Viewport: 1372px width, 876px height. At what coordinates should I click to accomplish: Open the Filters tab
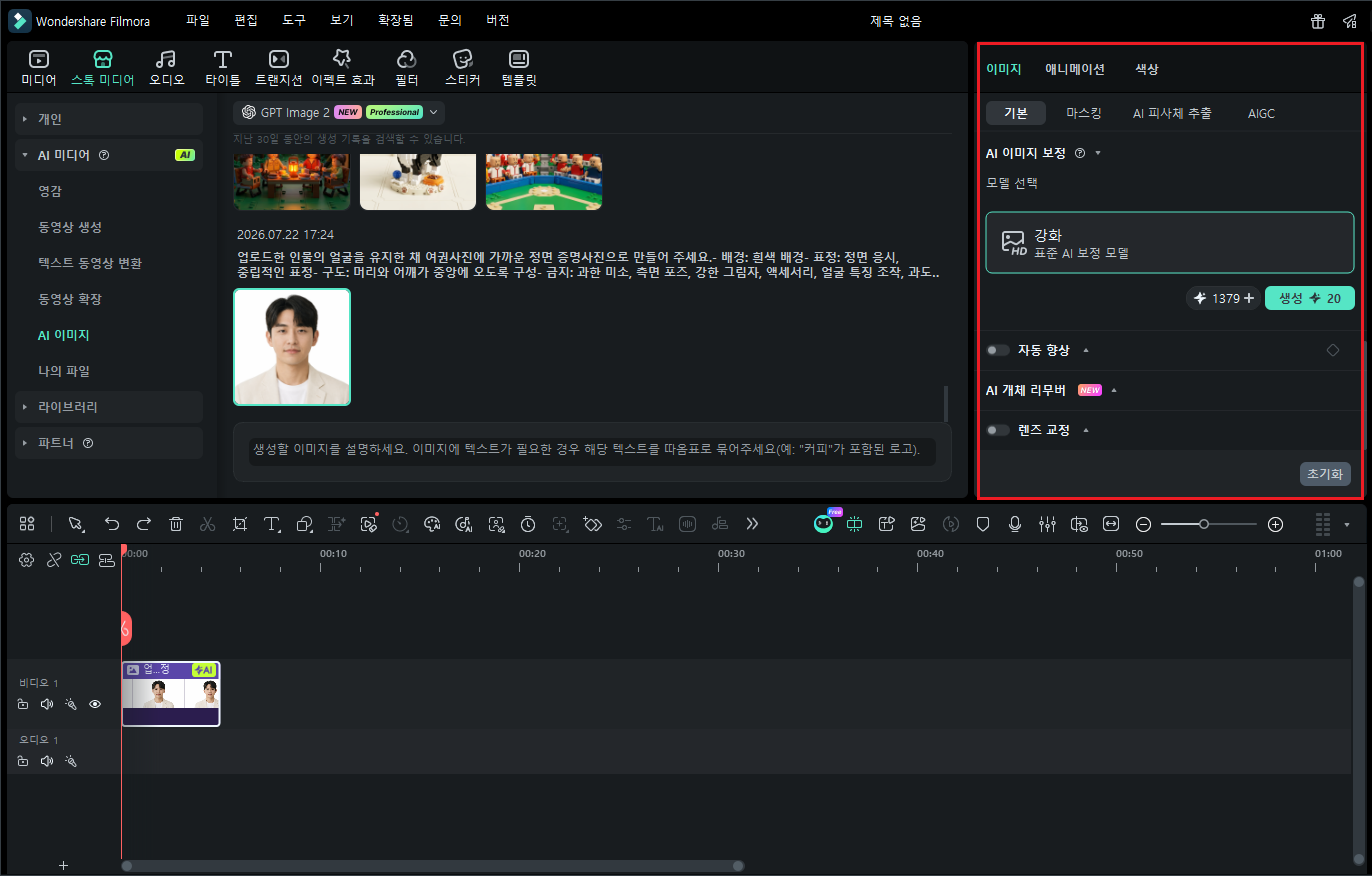(406, 68)
